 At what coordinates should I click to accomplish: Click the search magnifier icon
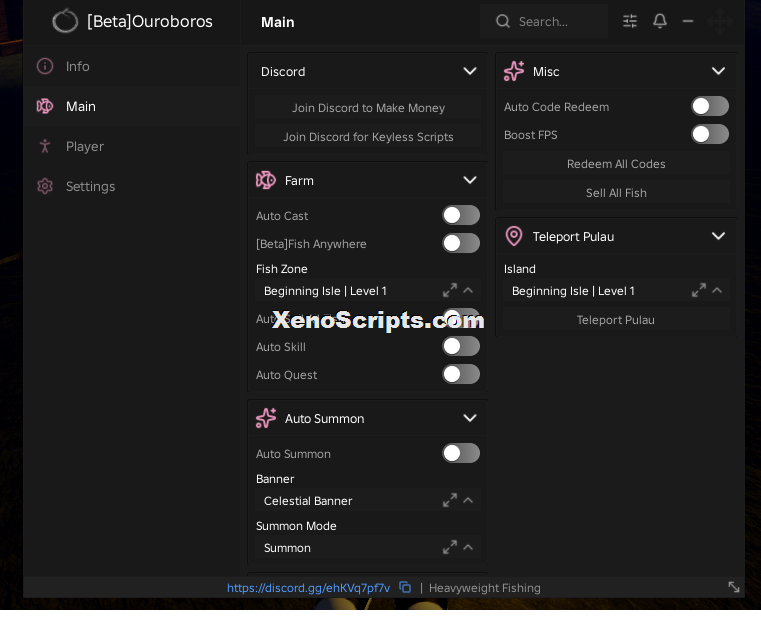[x=503, y=21]
